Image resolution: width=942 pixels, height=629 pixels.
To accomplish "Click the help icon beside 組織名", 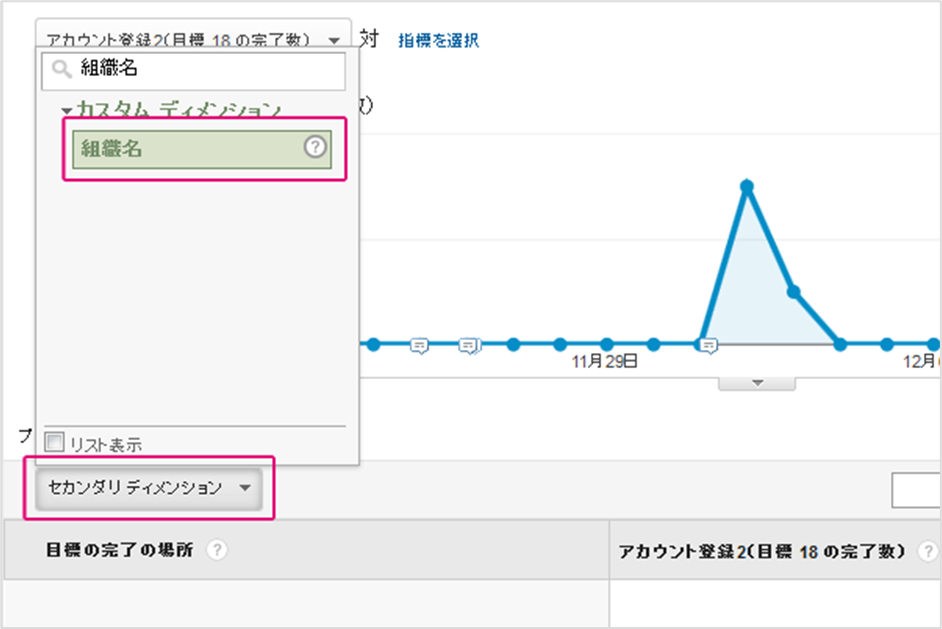I will coord(315,148).
